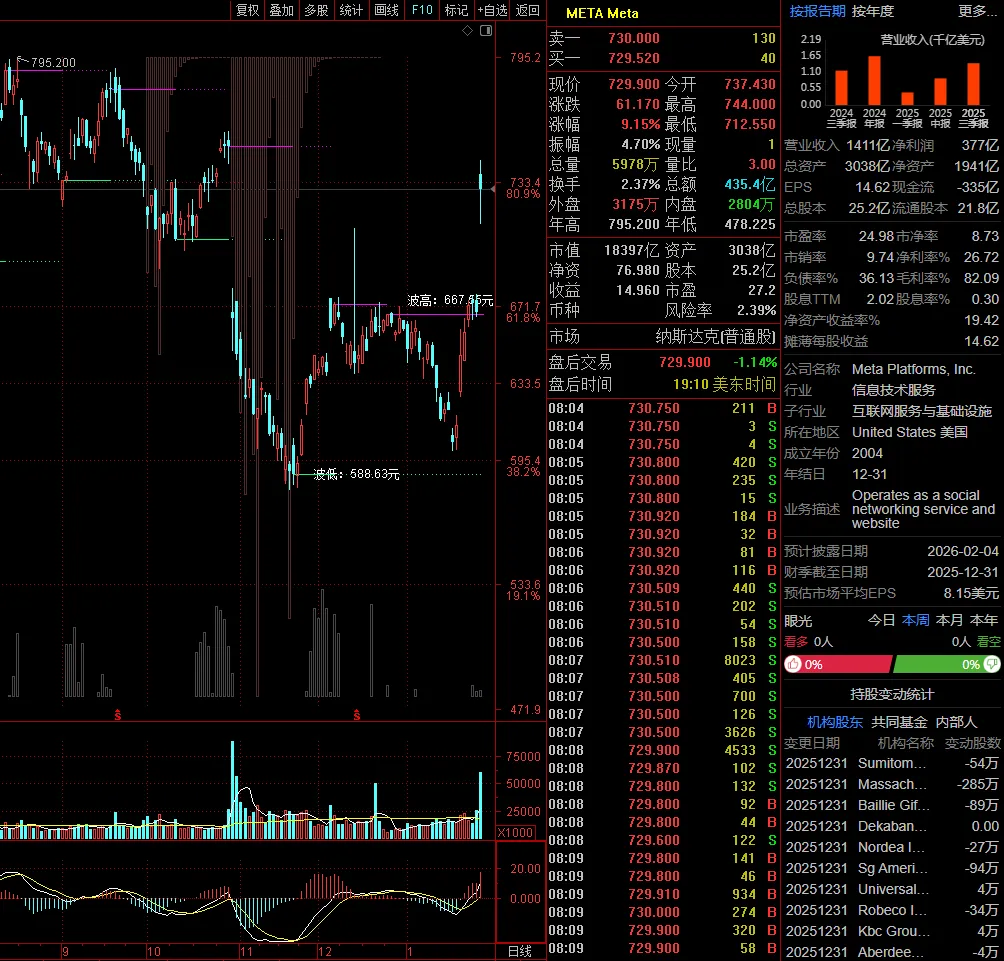Click 返回 to go back
The height and width of the screenshot is (961, 1004).
[x=528, y=10]
